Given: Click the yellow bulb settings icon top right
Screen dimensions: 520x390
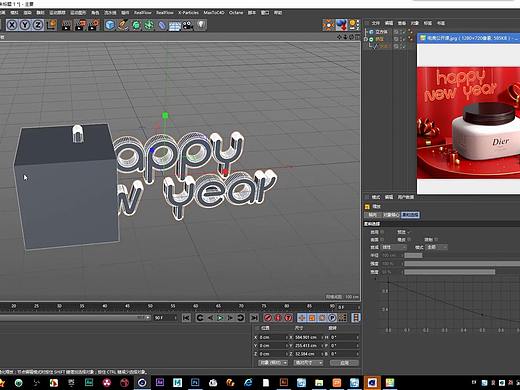Looking at the screenshot, I should point(354,25).
